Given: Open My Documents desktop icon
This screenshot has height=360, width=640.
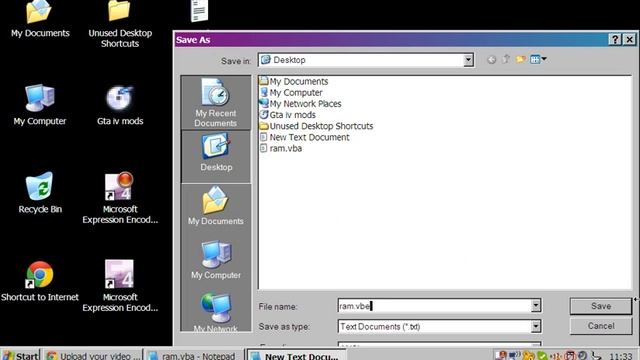Looking at the screenshot, I should 40,19.
